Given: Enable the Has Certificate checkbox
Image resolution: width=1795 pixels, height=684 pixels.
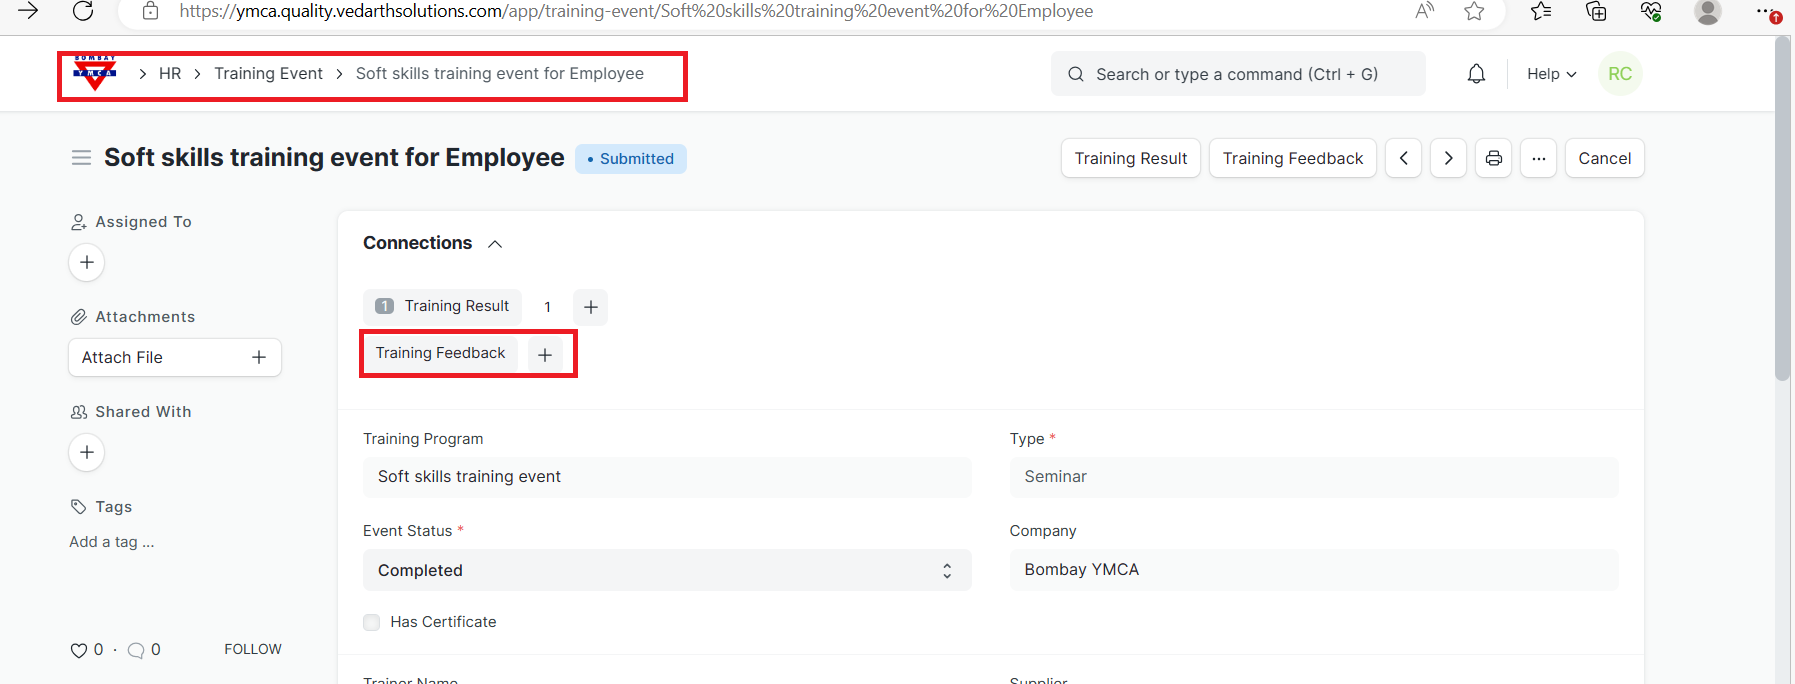Looking at the screenshot, I should click(372, 622).
